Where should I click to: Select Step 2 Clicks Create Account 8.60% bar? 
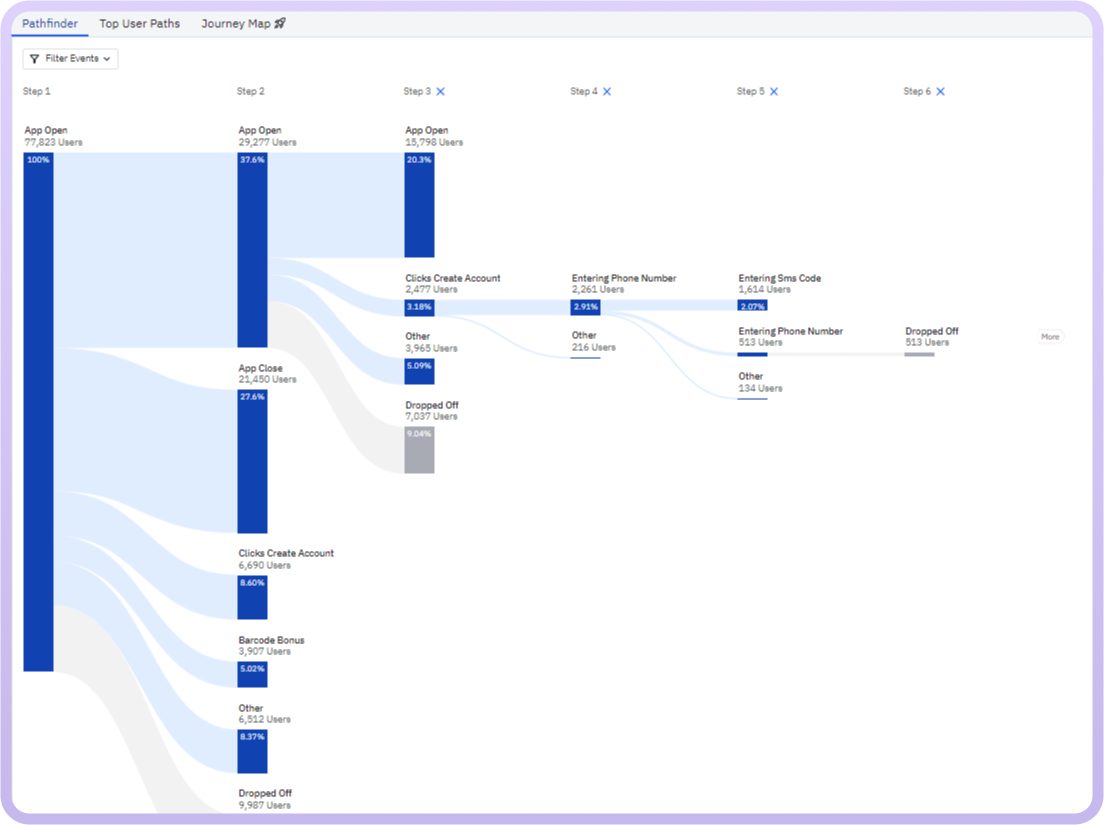[x=252, y=597]
